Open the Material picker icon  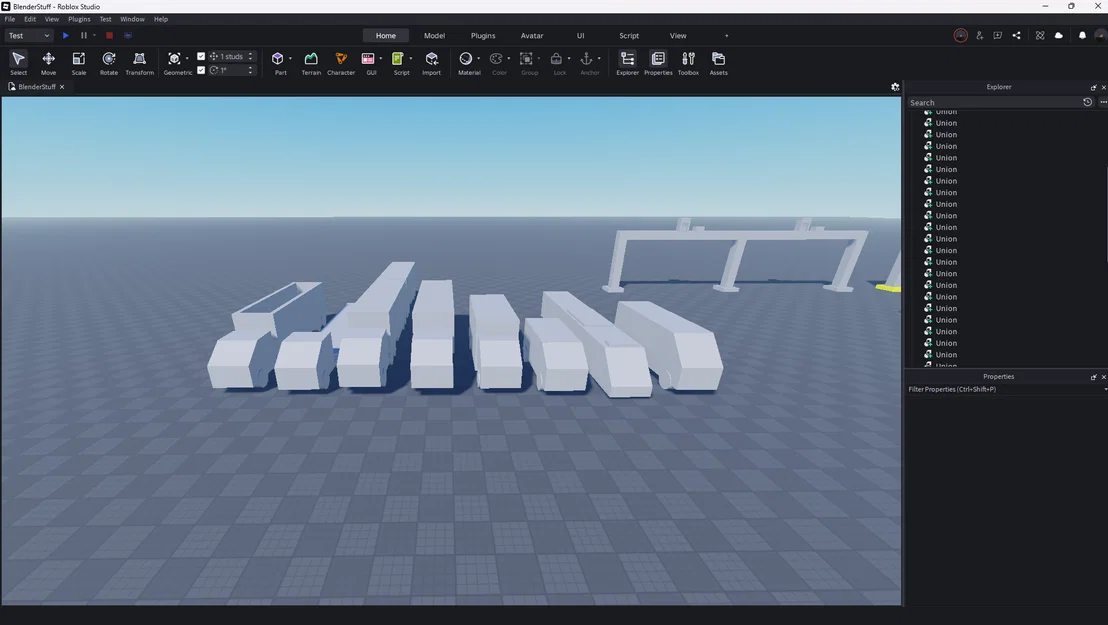[466, 59]
